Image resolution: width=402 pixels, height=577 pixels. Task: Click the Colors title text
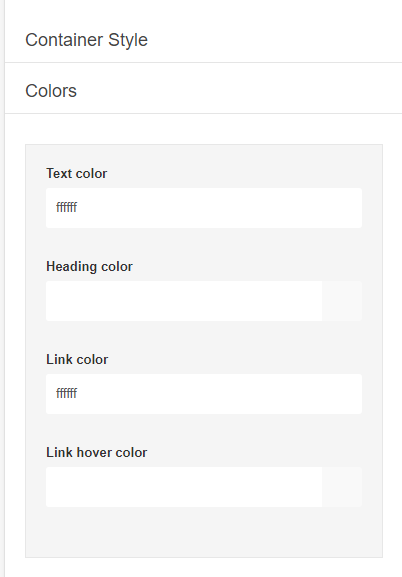click(x=51, y=91)
